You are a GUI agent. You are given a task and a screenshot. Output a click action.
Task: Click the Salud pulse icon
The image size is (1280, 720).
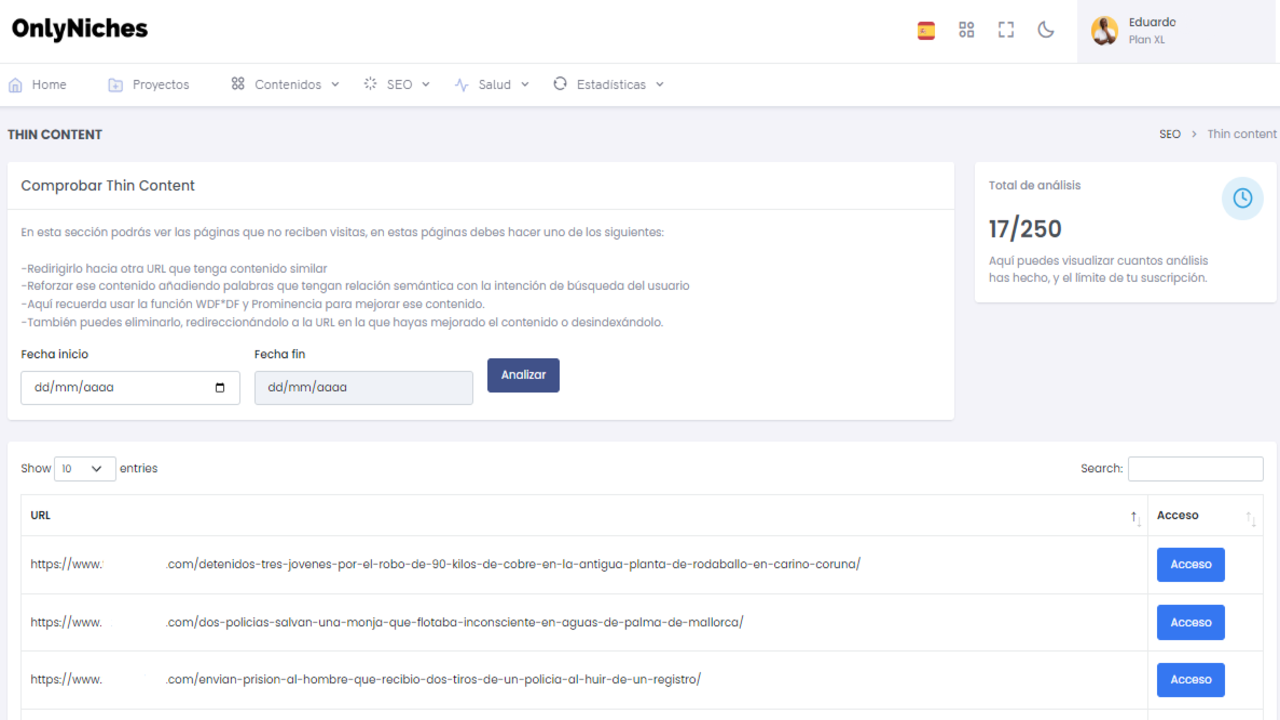click(461, 85)
